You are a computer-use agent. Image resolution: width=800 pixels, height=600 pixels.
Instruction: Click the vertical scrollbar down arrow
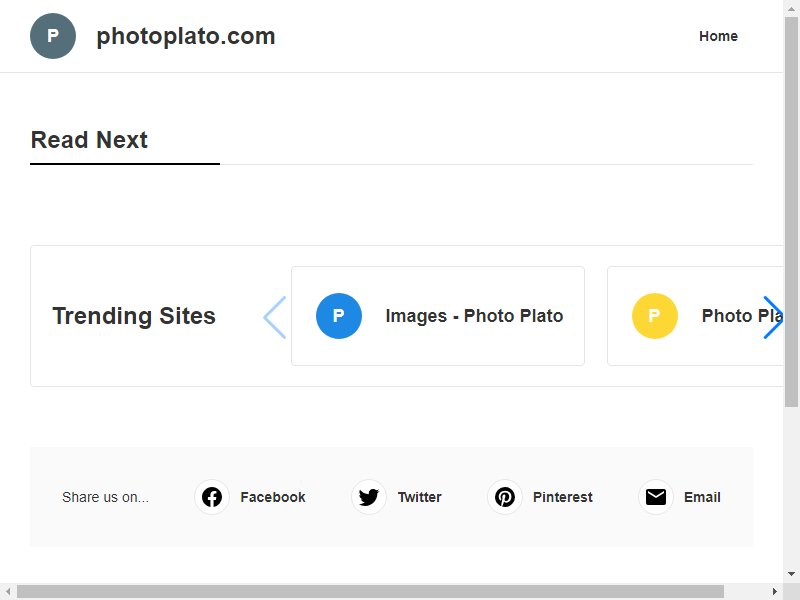[x=791, y=574]
